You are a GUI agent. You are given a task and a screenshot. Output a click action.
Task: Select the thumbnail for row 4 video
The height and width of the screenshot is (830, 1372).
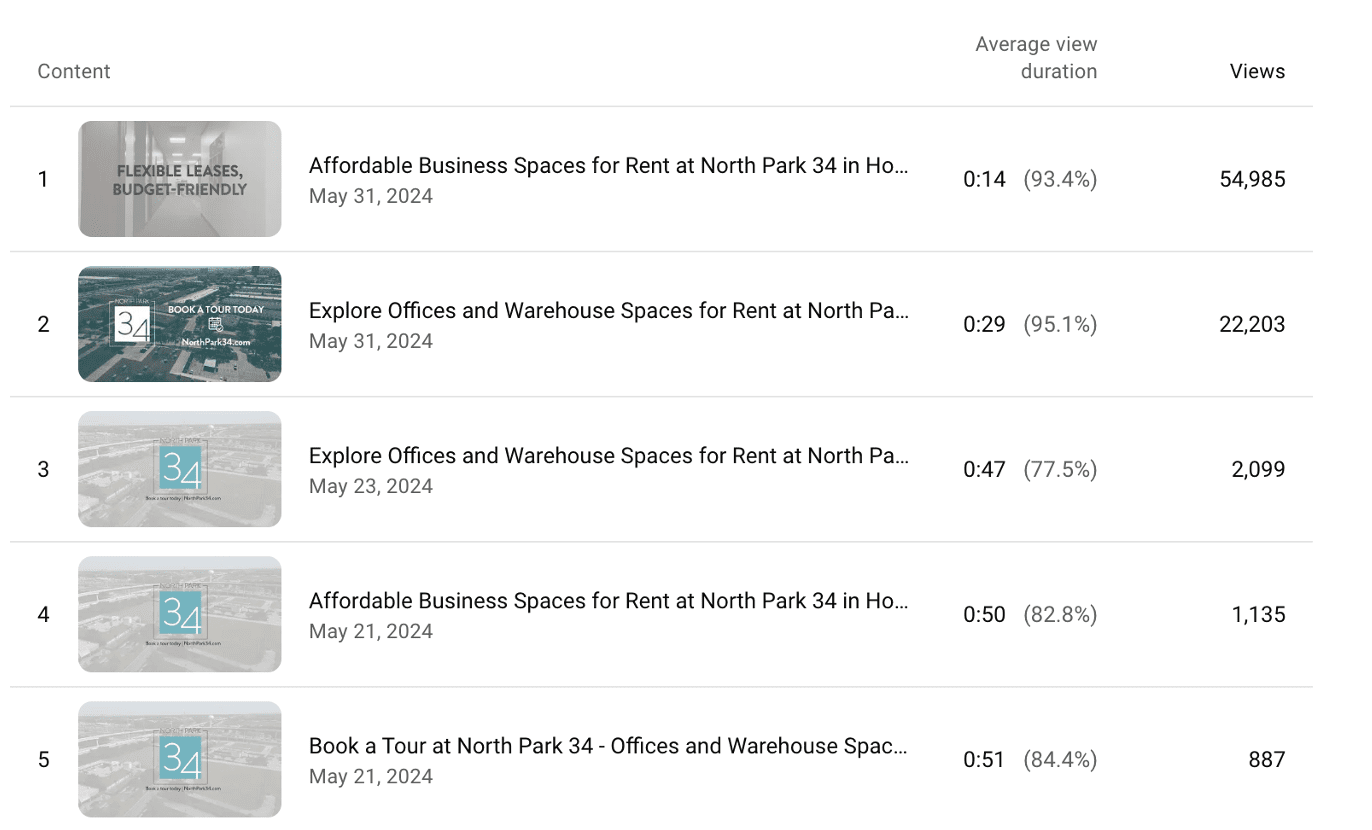[x=179, y=613]
